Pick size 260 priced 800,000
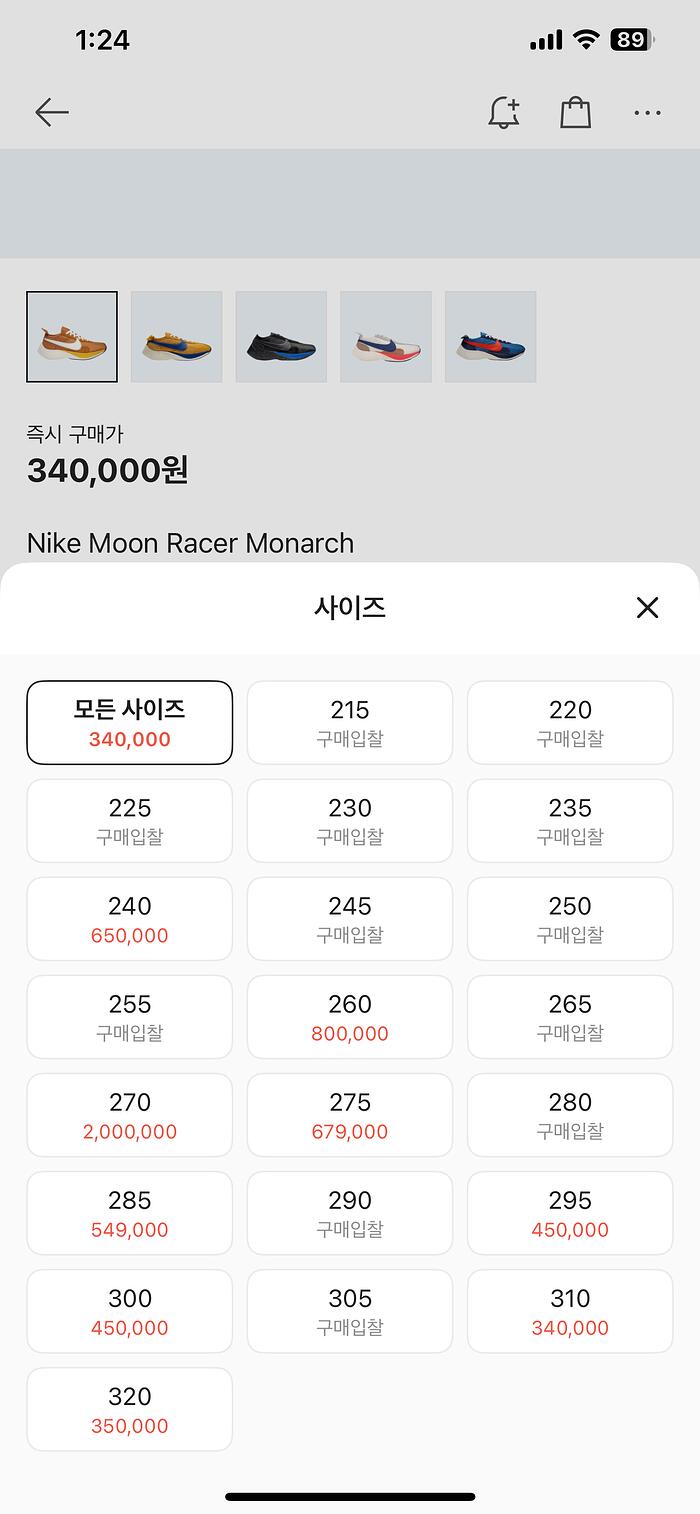Screen dimensions: 700x1514 tap(350, 1017)
